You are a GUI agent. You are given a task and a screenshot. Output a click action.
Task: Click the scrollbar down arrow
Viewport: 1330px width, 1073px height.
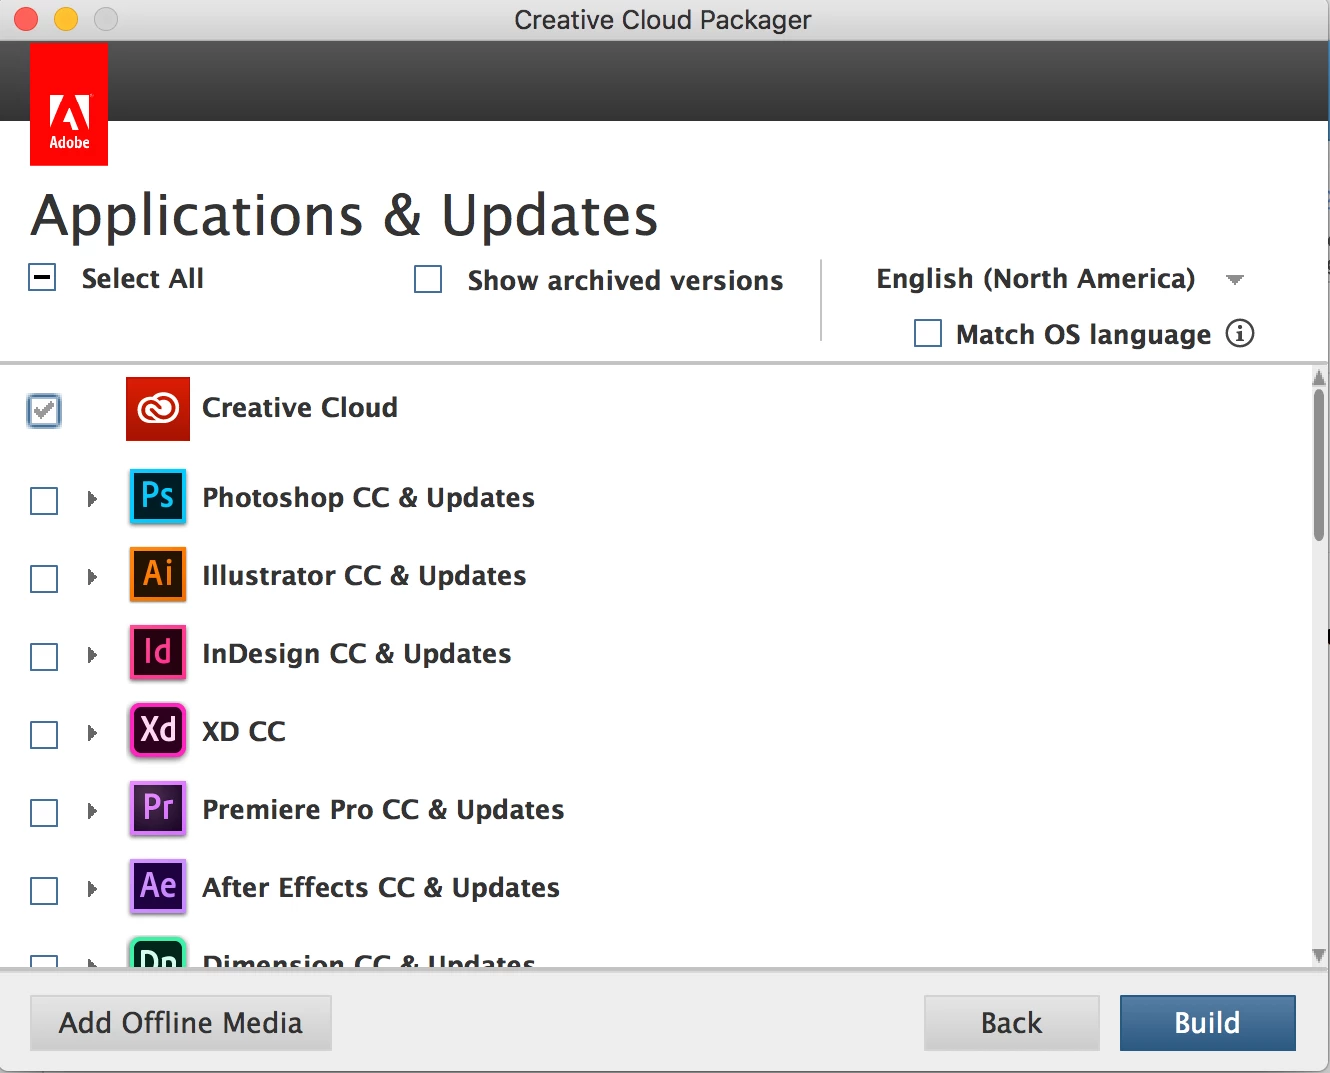point(1319,955)
